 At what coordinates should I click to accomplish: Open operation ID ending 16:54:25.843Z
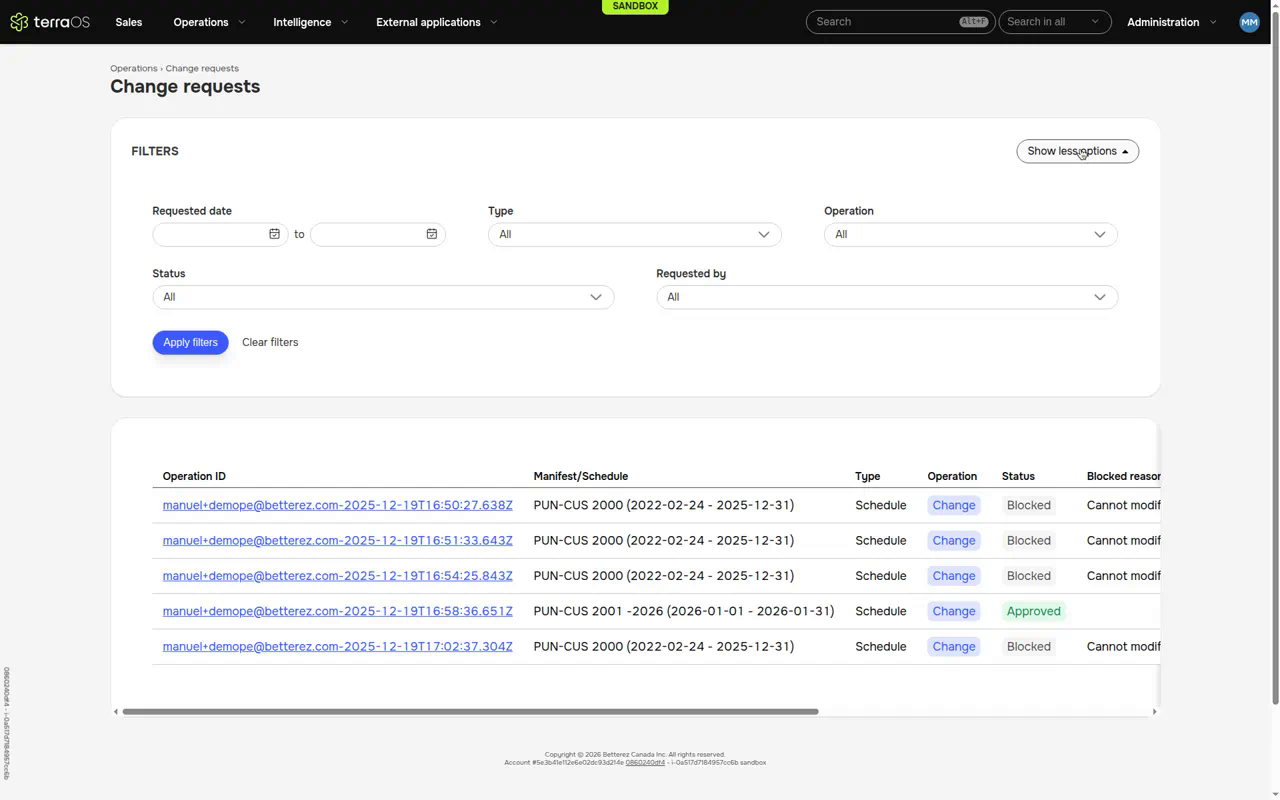[338, 576]
